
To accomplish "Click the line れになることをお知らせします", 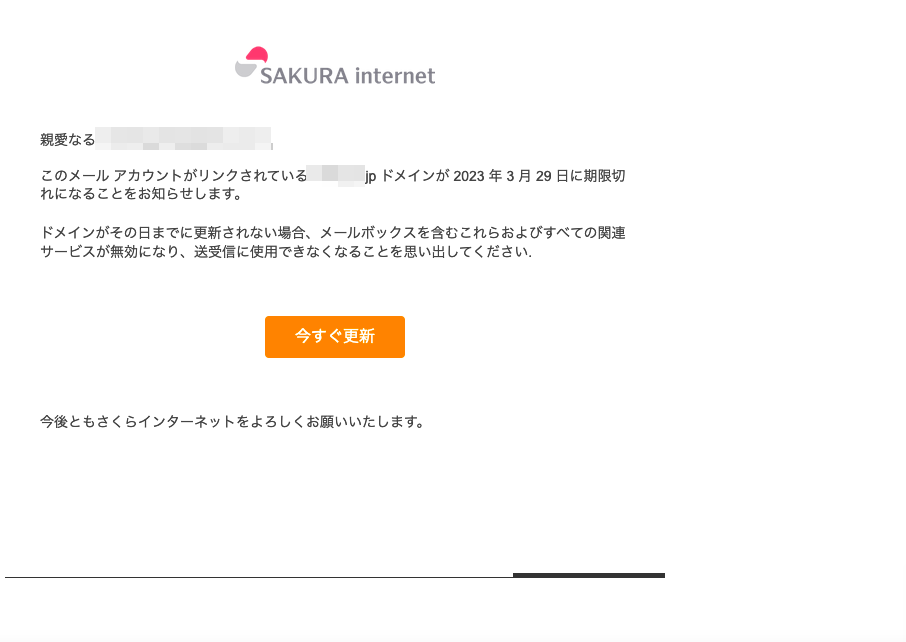I will pos(142,194).
